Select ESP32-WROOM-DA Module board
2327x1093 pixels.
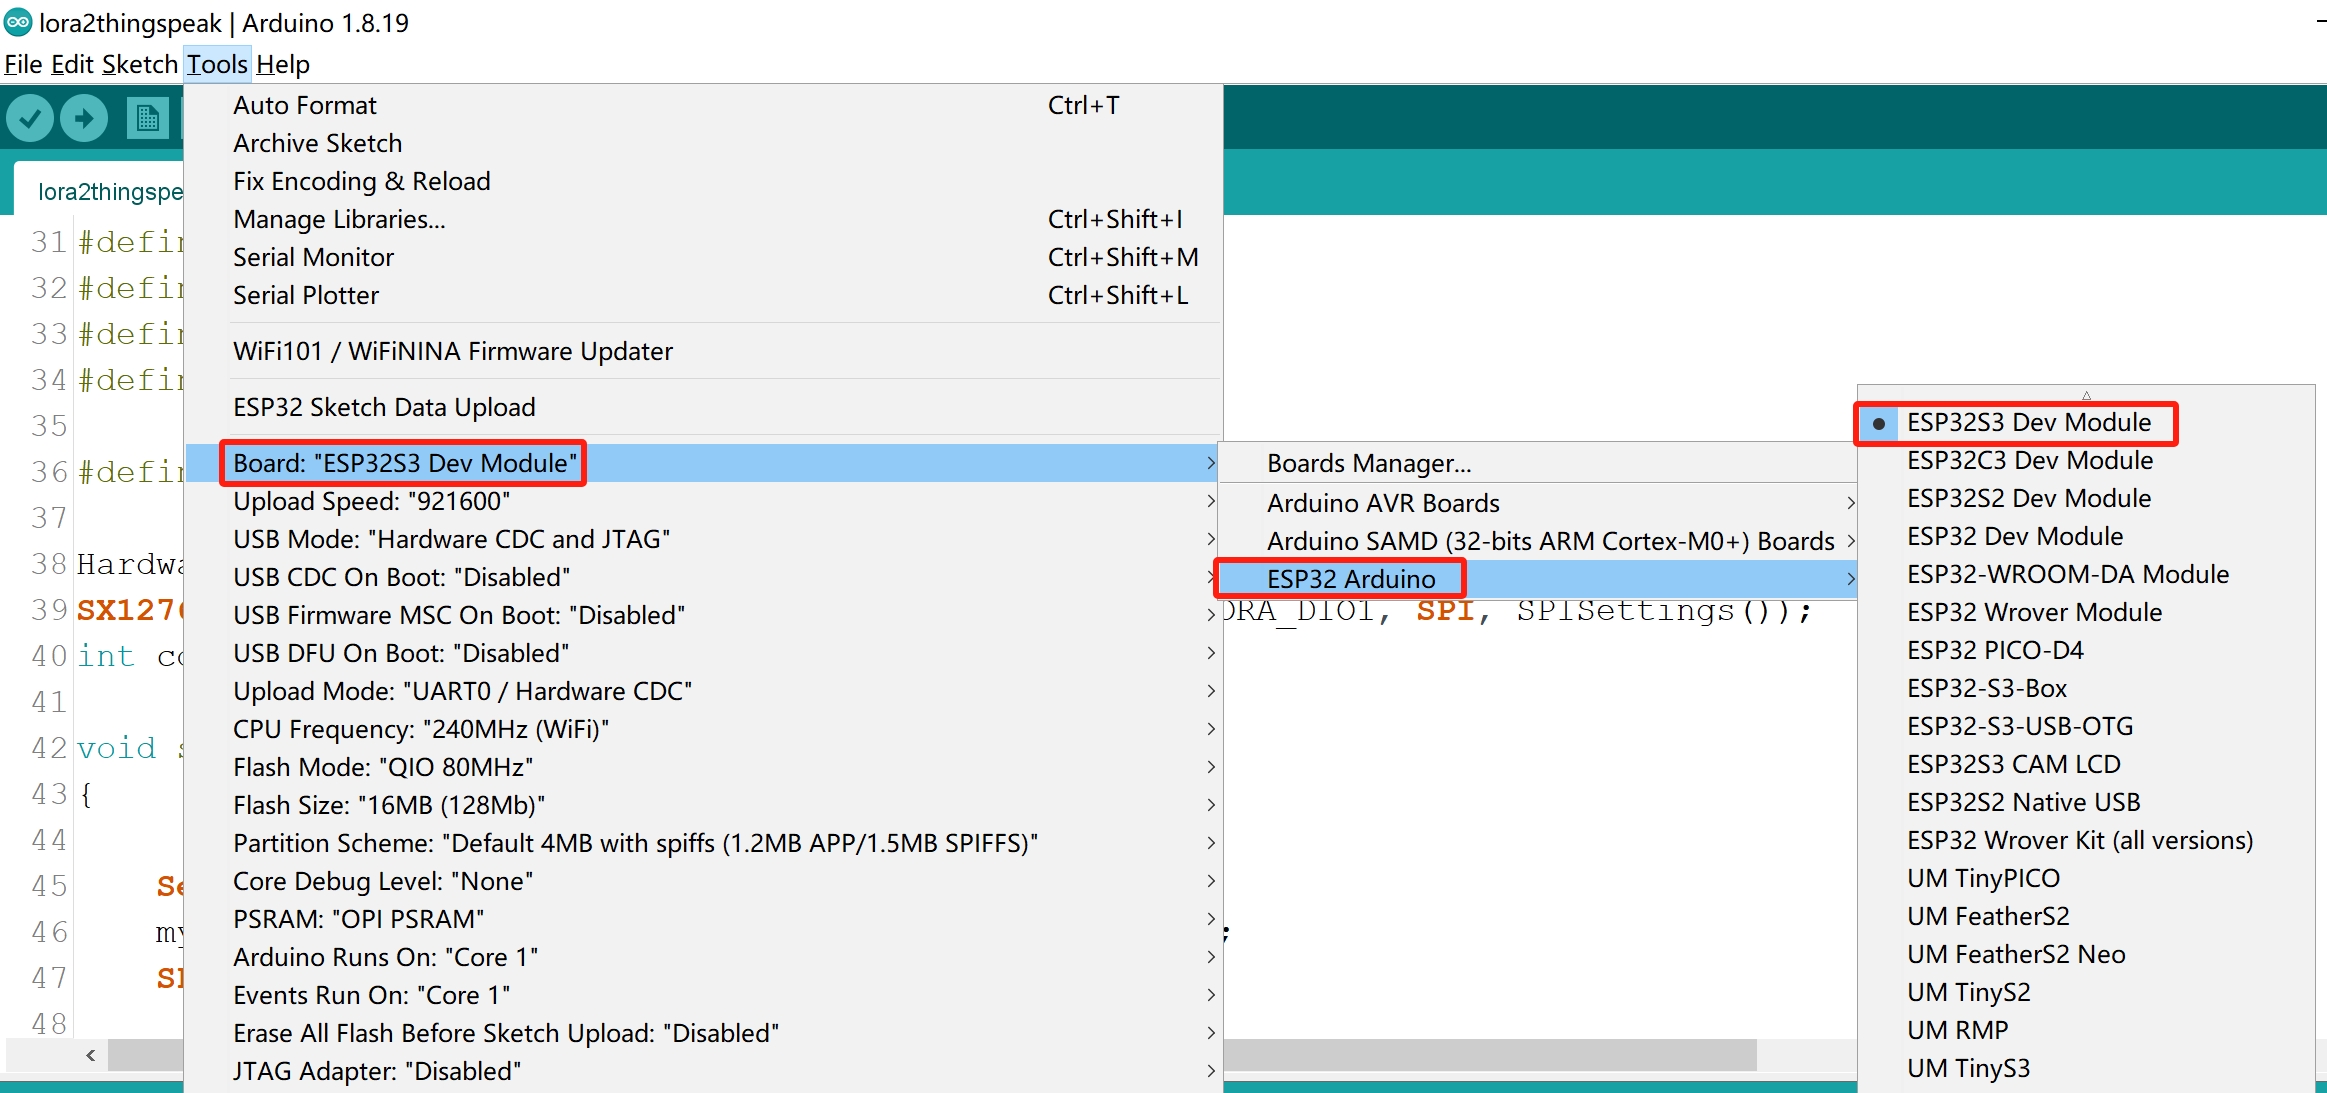(x=2086, y=574)
